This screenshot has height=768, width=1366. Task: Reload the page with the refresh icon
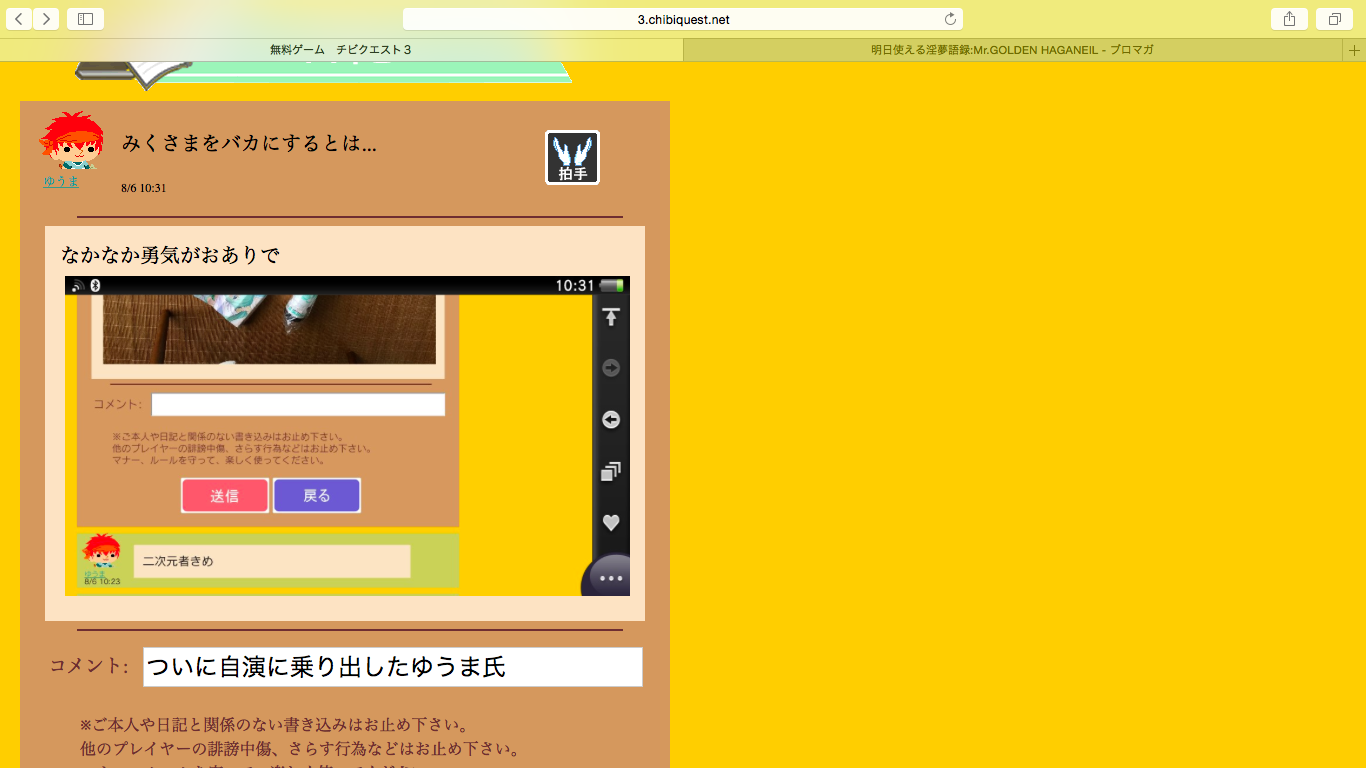coord(950,19)
